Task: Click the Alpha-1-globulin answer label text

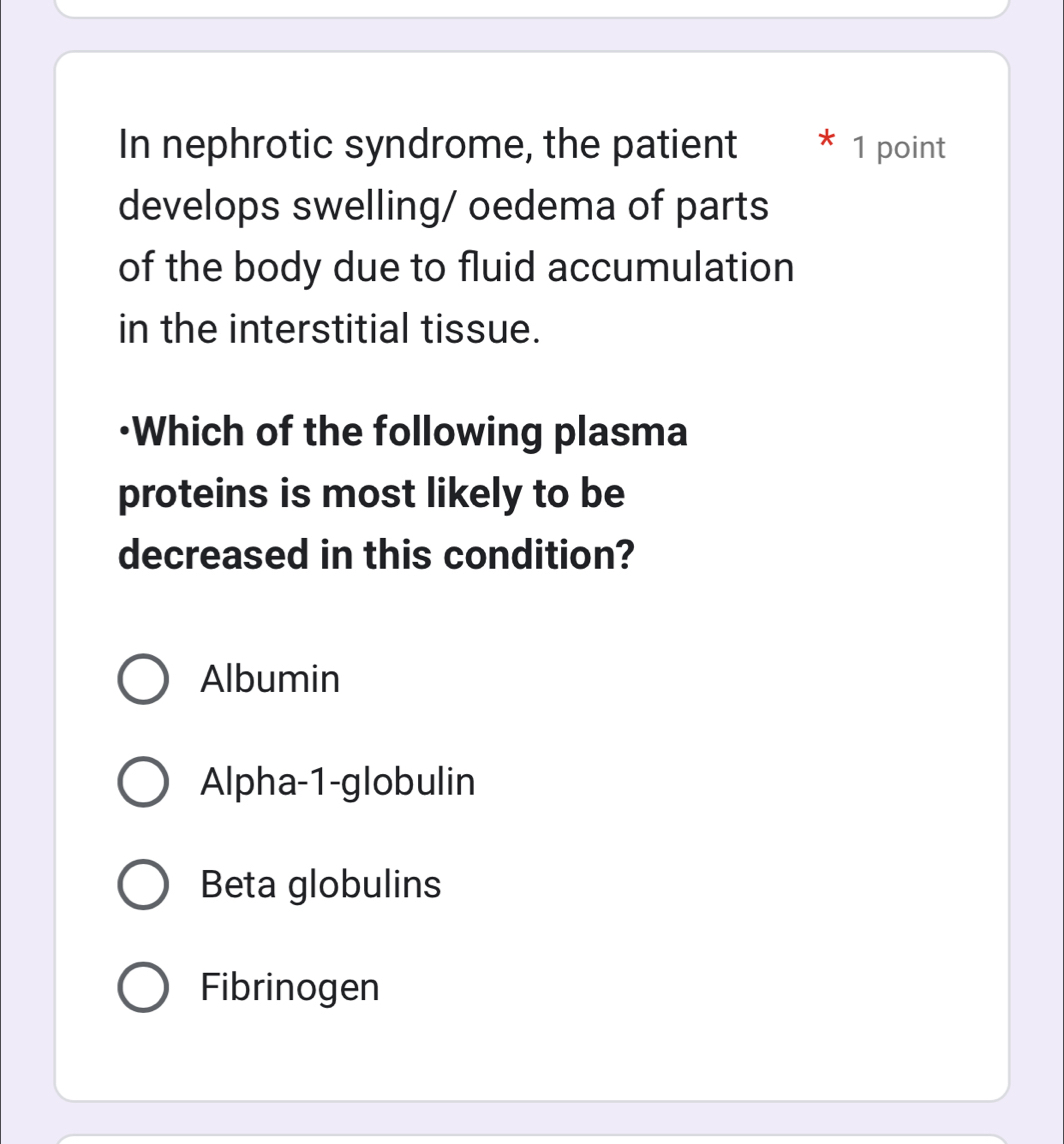Action: (x=338, y=782)
